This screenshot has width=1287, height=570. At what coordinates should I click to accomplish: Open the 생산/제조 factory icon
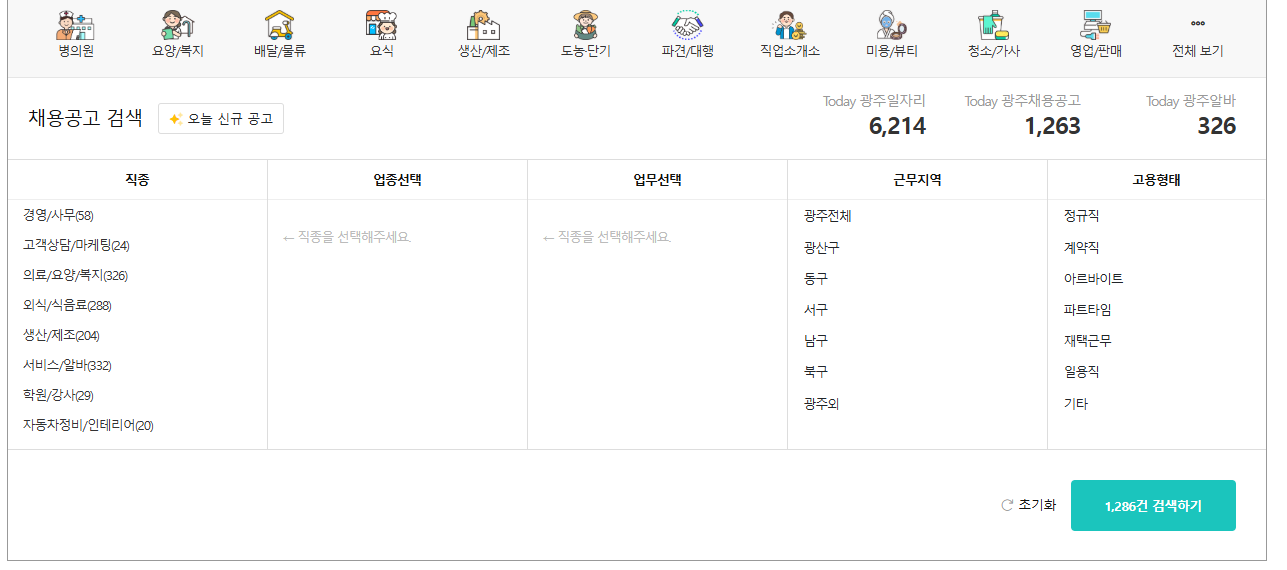tap(484, 25)
